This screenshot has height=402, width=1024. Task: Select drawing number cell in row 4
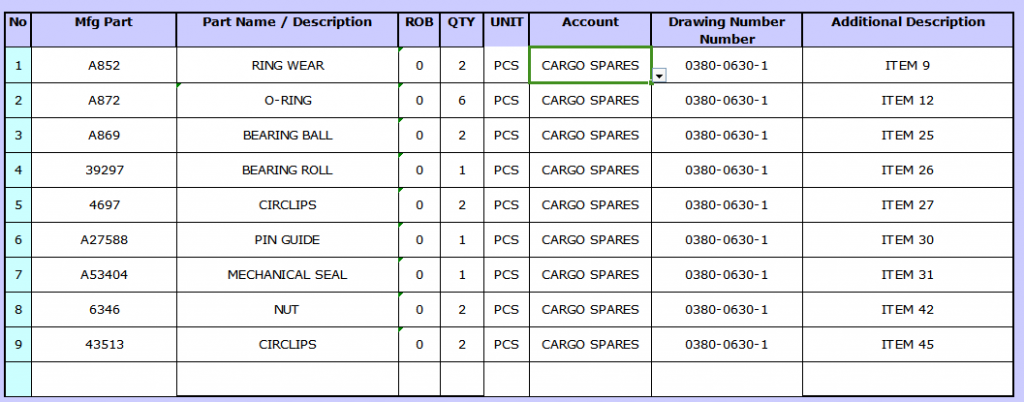point(726,170)
